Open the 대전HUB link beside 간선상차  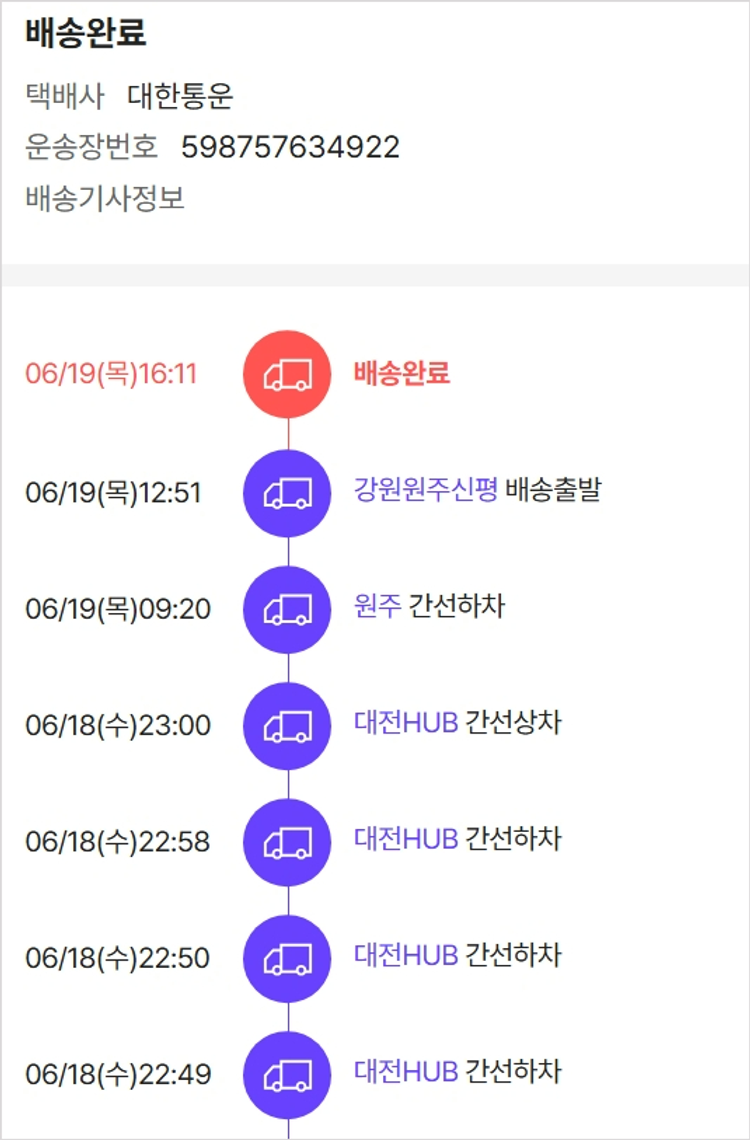tap(406, 723)
